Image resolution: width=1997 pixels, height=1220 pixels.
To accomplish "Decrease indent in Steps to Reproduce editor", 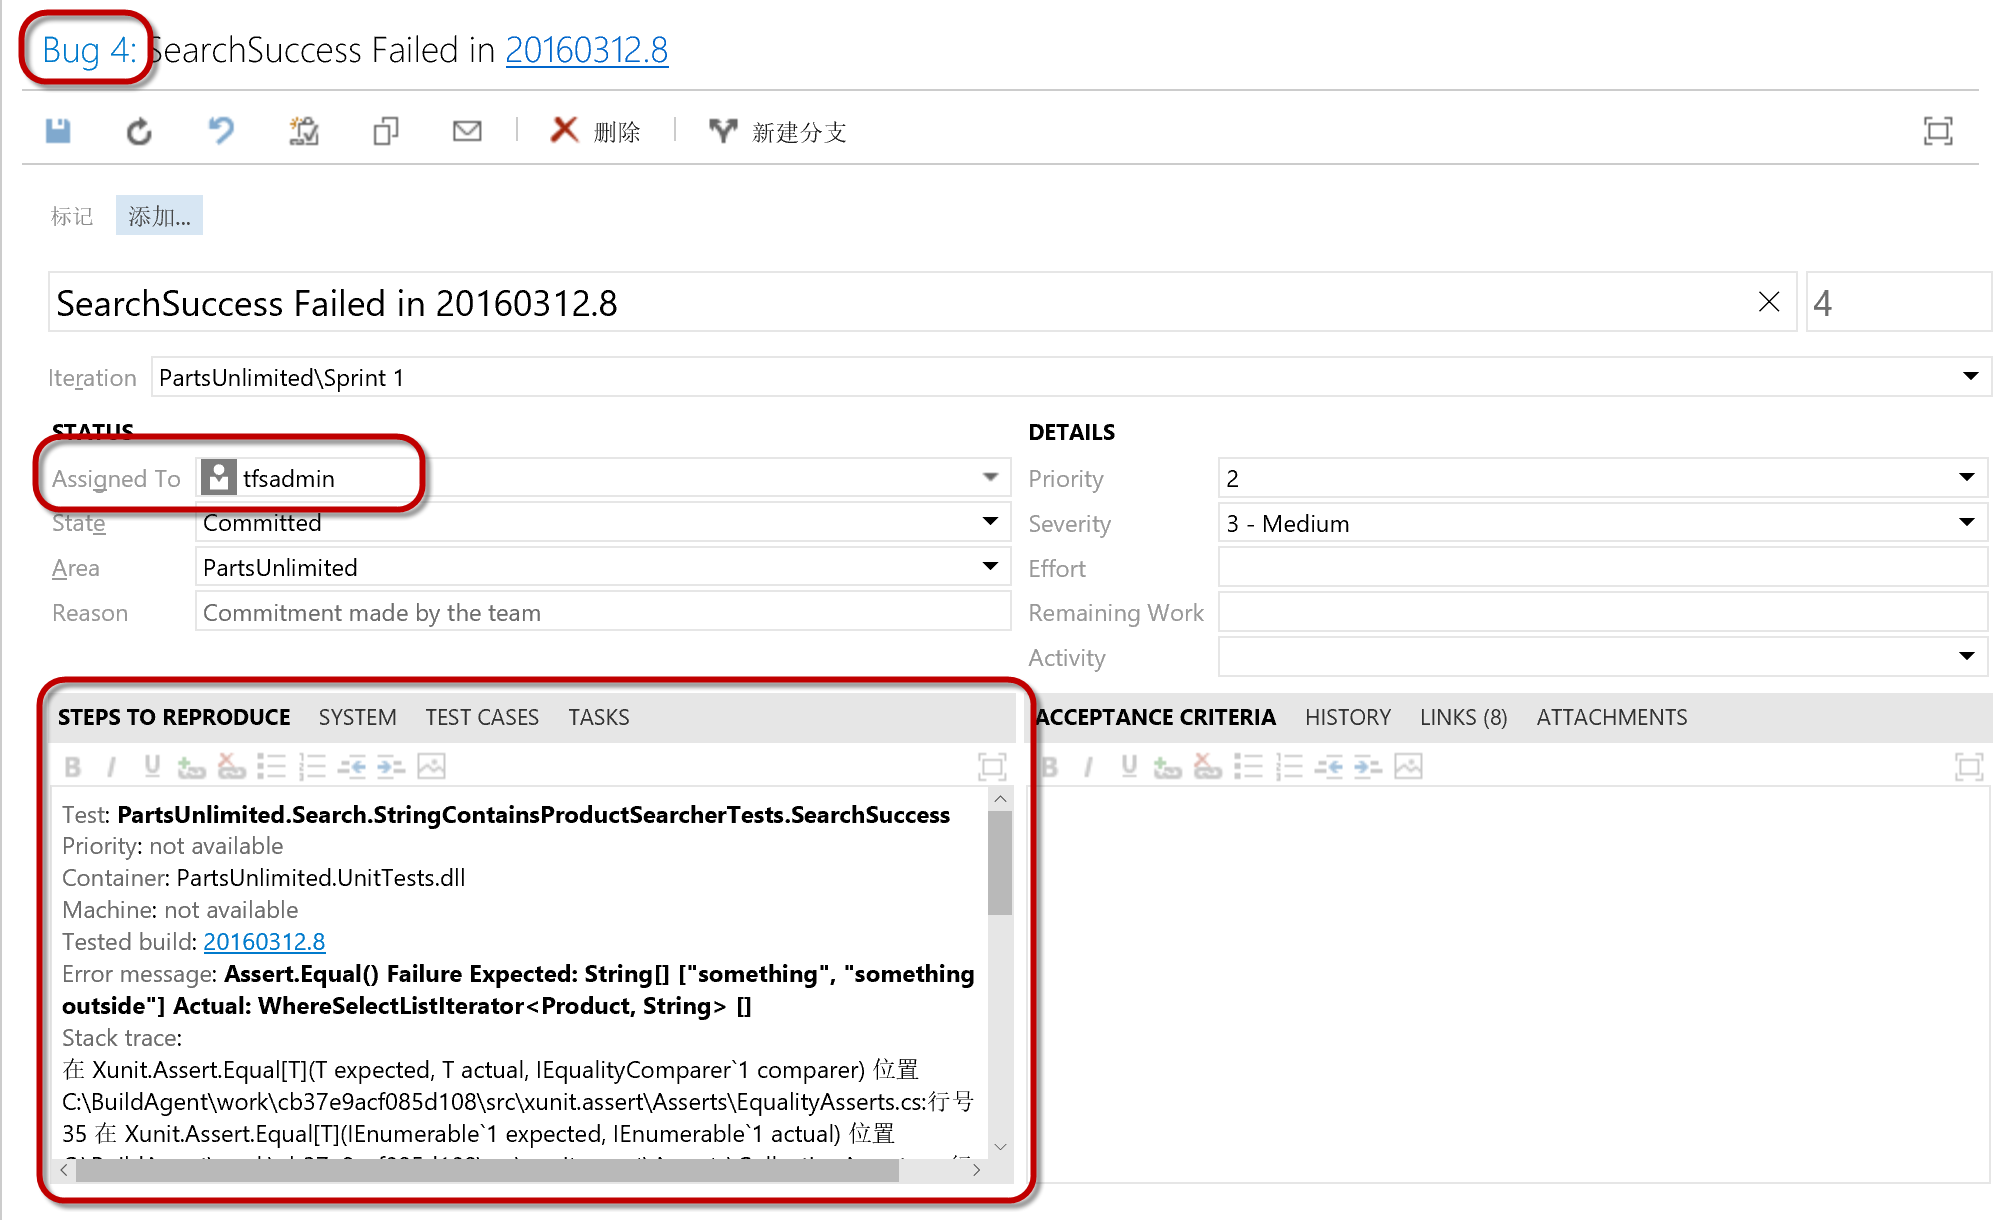I will point(351,767).
